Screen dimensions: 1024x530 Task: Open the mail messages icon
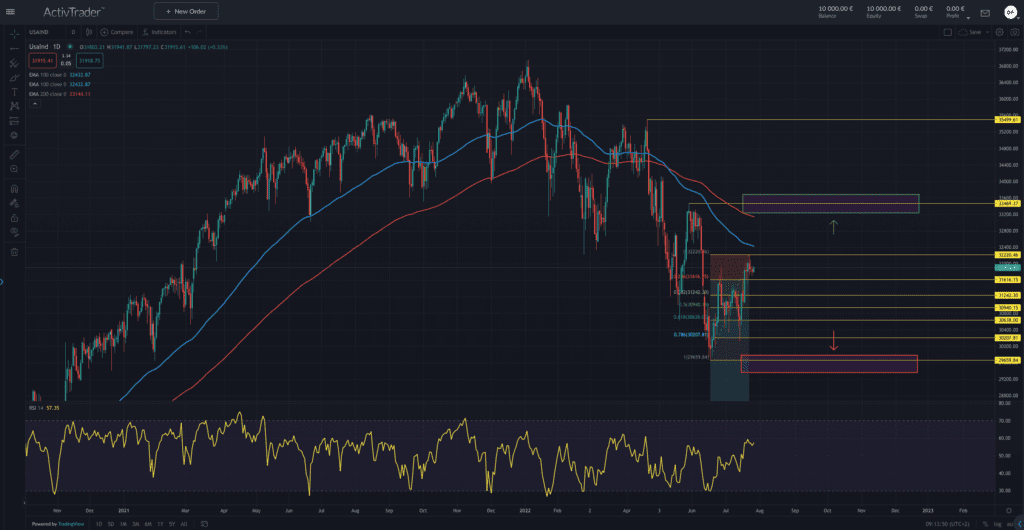point(985,12)
